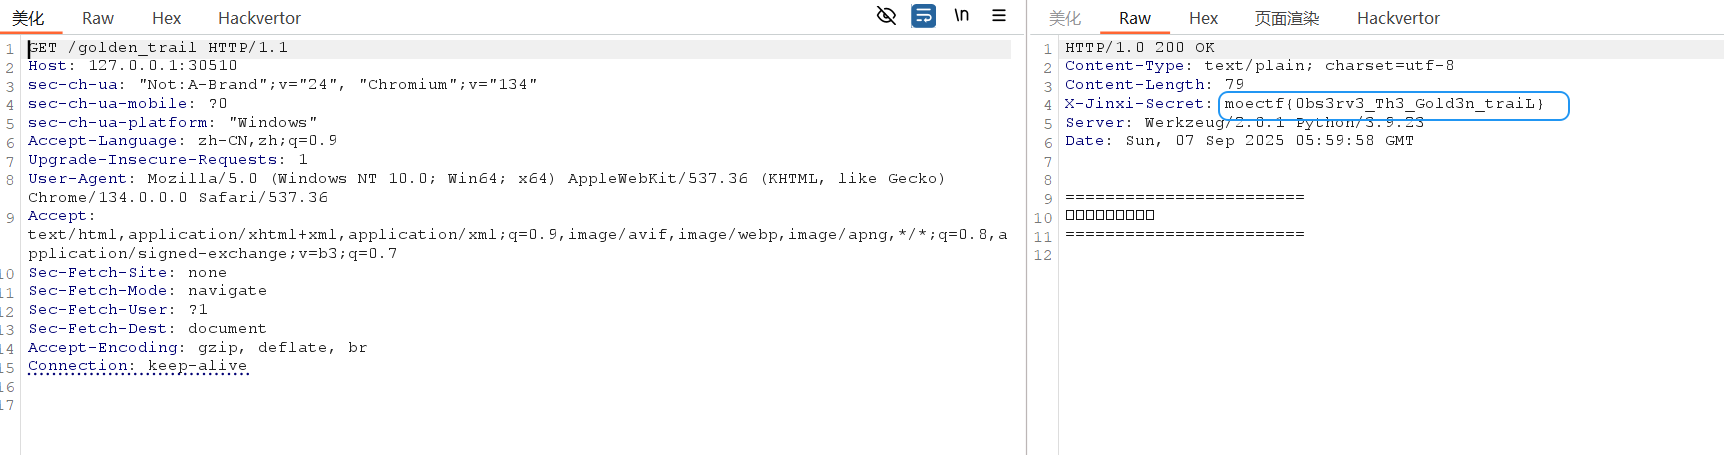The width and height of the screenshot is (1724, 455).
Task: Open the request hamburger options menu
Action: click(999, 15)
